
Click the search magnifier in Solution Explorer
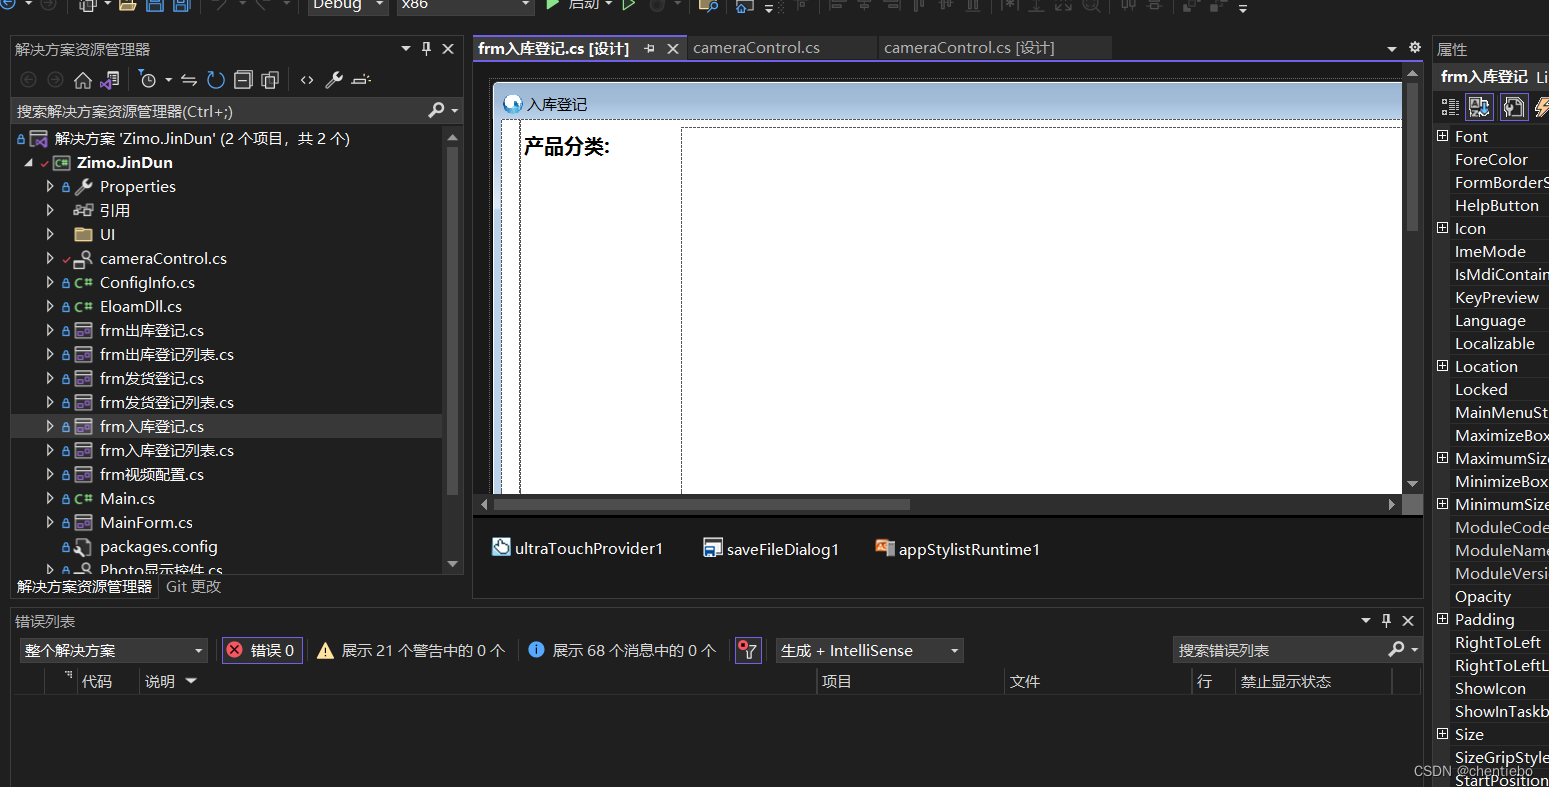[x=436, y=110]
